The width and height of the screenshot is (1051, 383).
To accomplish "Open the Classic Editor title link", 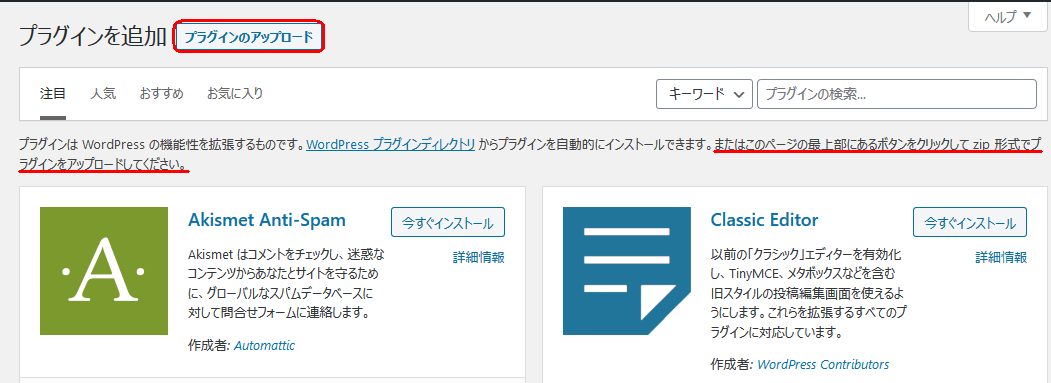I will pos(764,220).
